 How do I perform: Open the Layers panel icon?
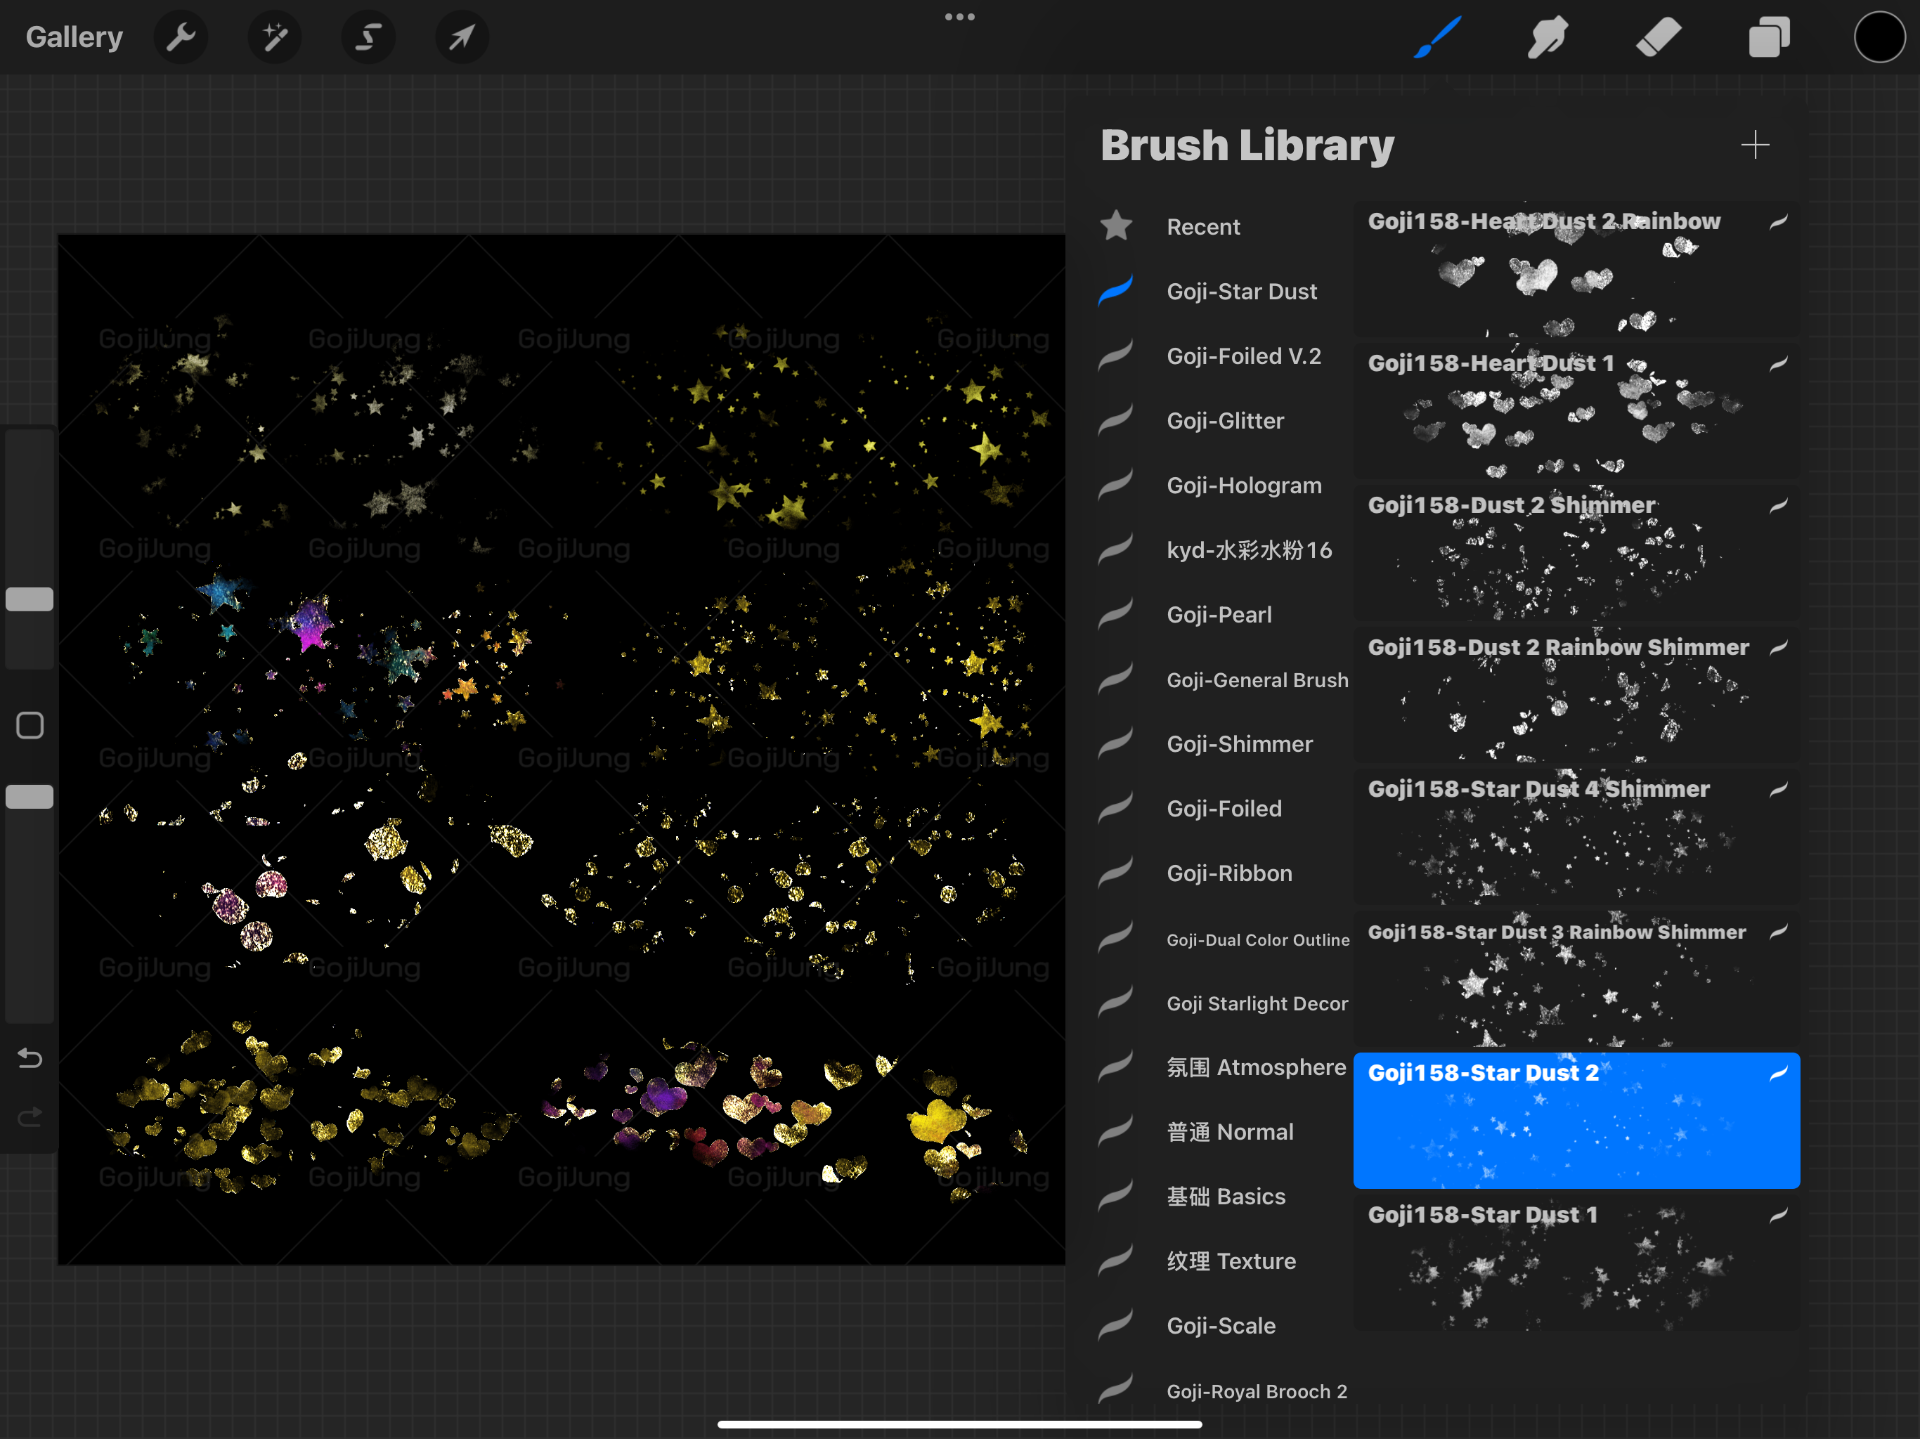click(x=1768, y=38)
